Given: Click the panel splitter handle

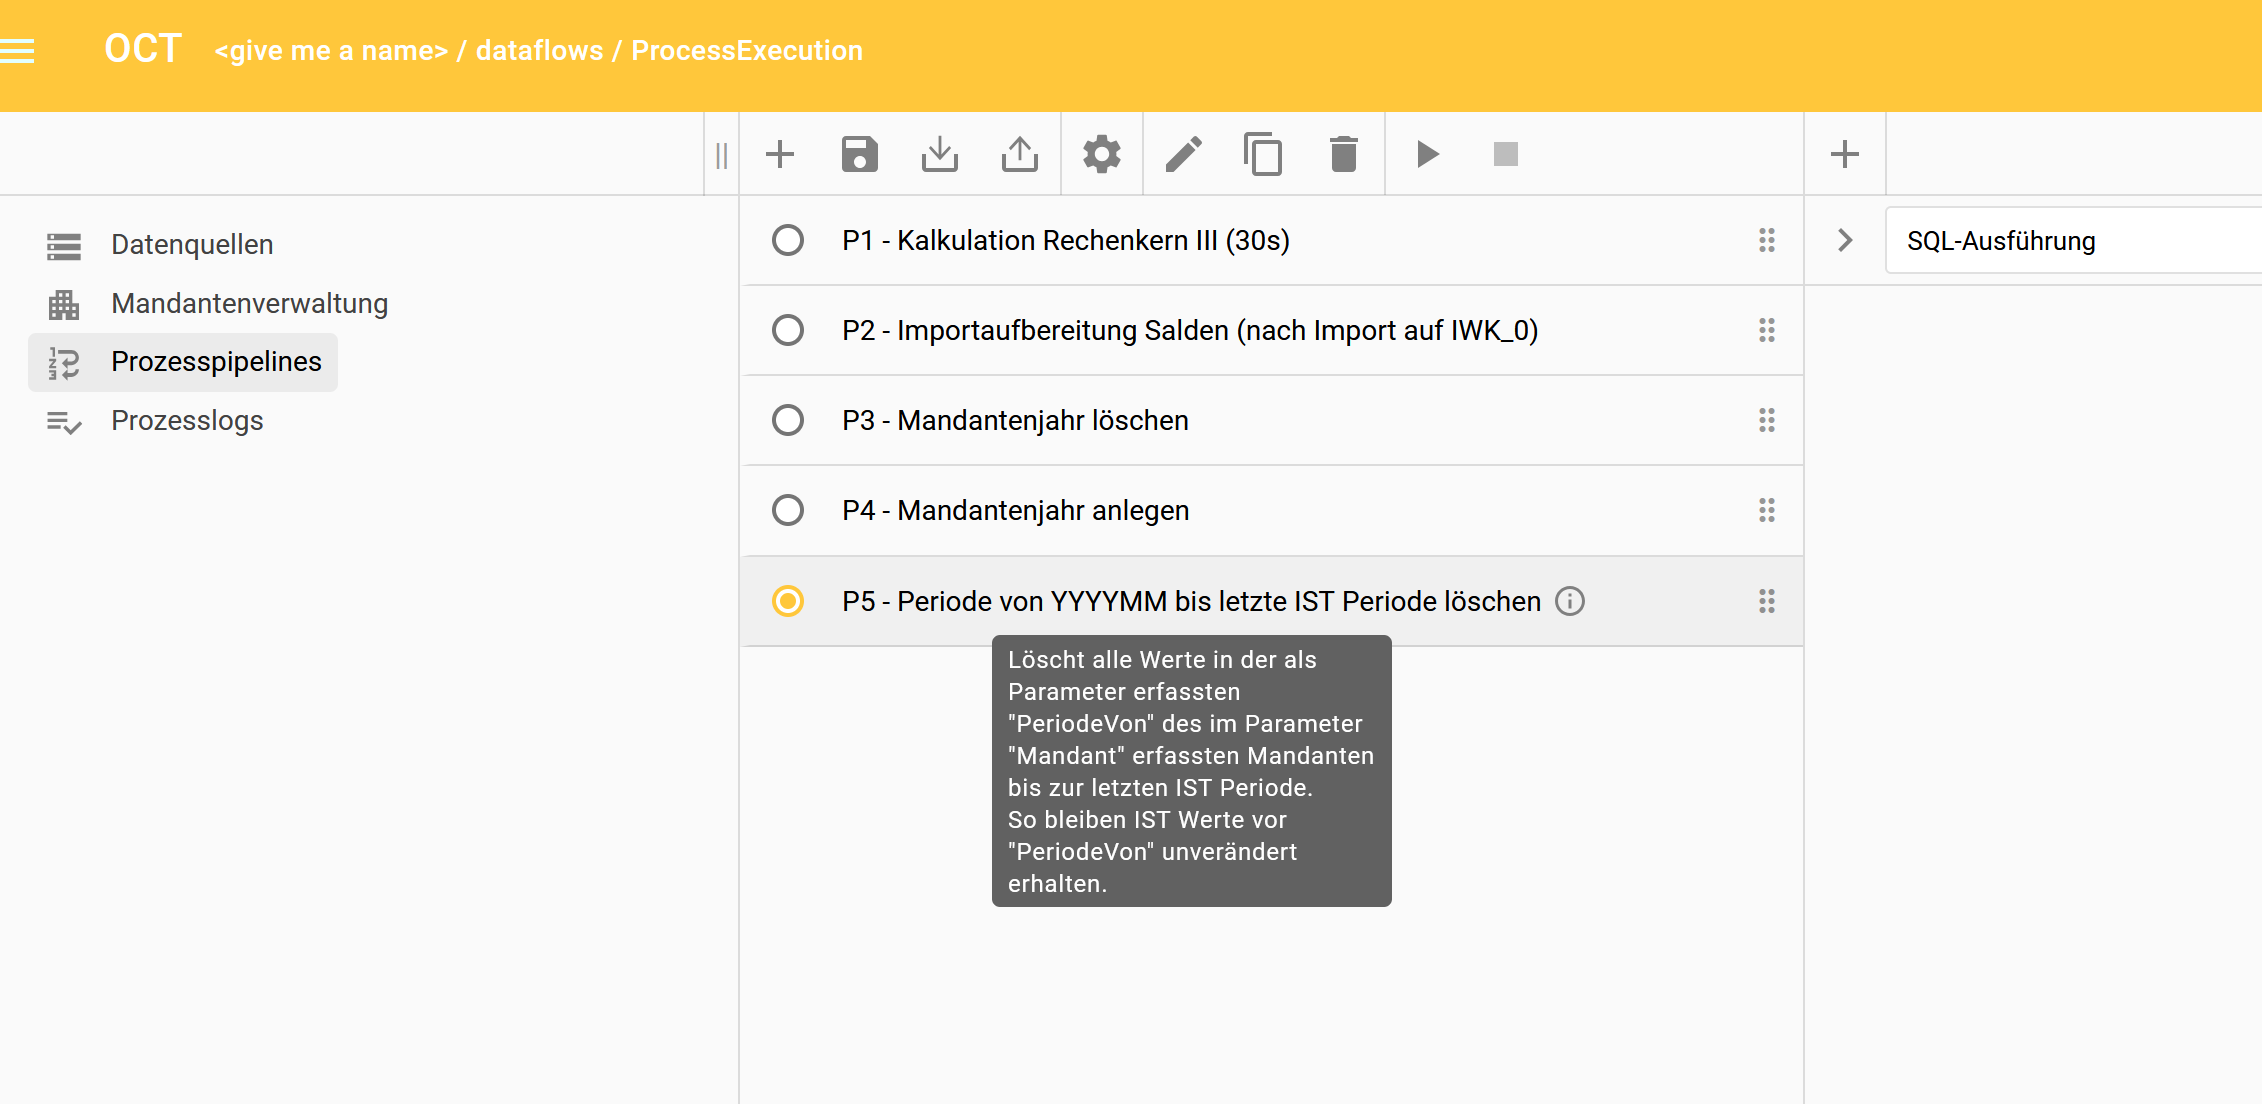Looking at the screenshot, I should tap(721, 155).
